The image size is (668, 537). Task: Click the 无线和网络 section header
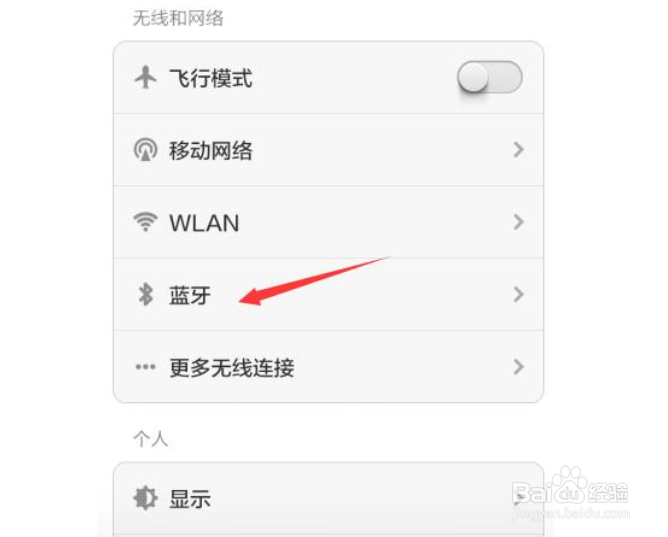click(x=178, y=18)
